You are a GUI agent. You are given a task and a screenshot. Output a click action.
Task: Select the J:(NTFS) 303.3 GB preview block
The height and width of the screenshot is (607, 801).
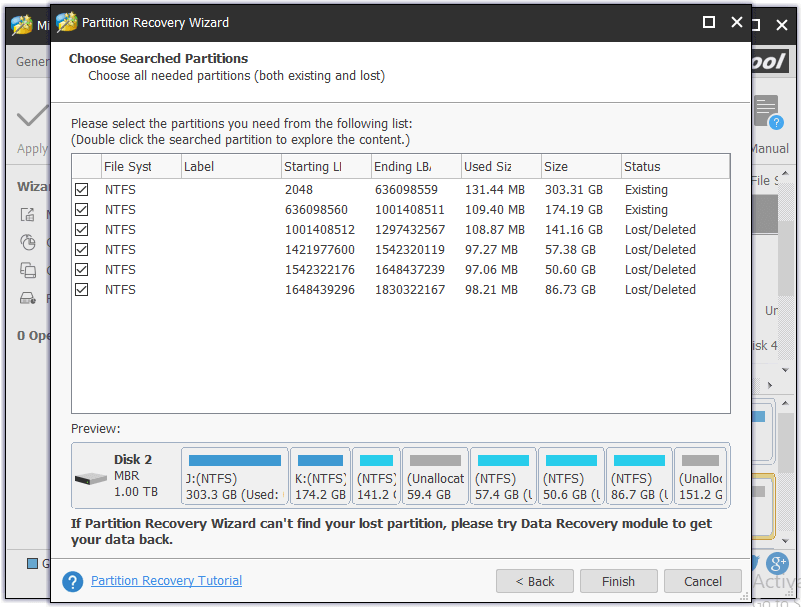click(x=235, y=476)
